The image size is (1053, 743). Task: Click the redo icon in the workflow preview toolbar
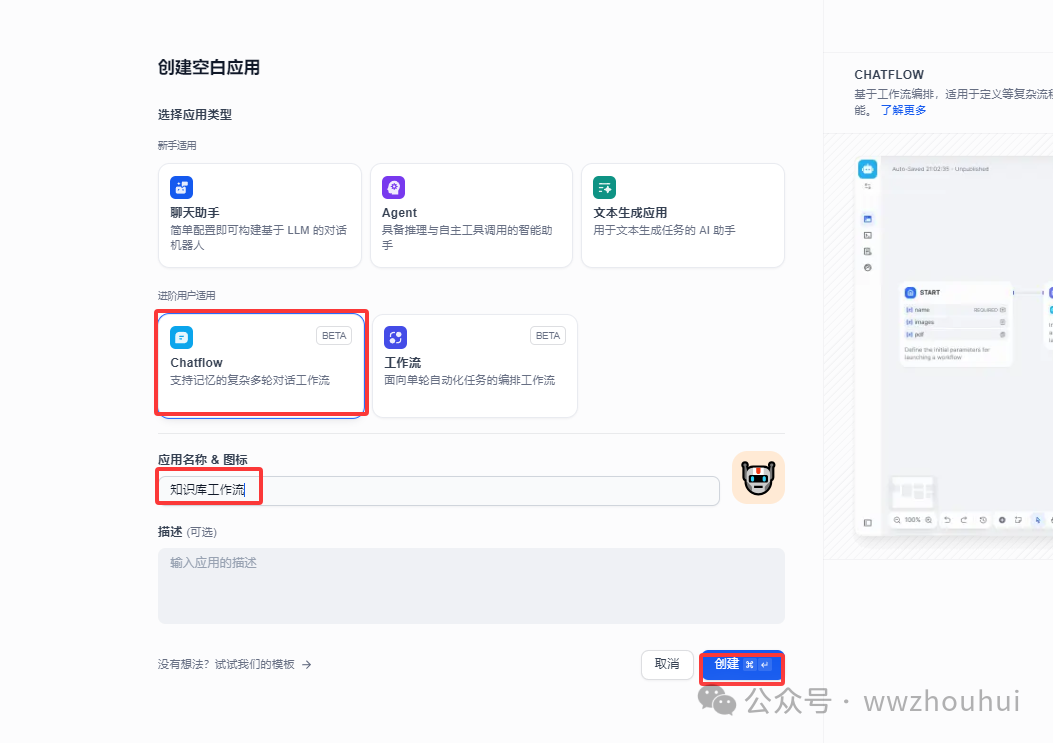tap(963, 521)
